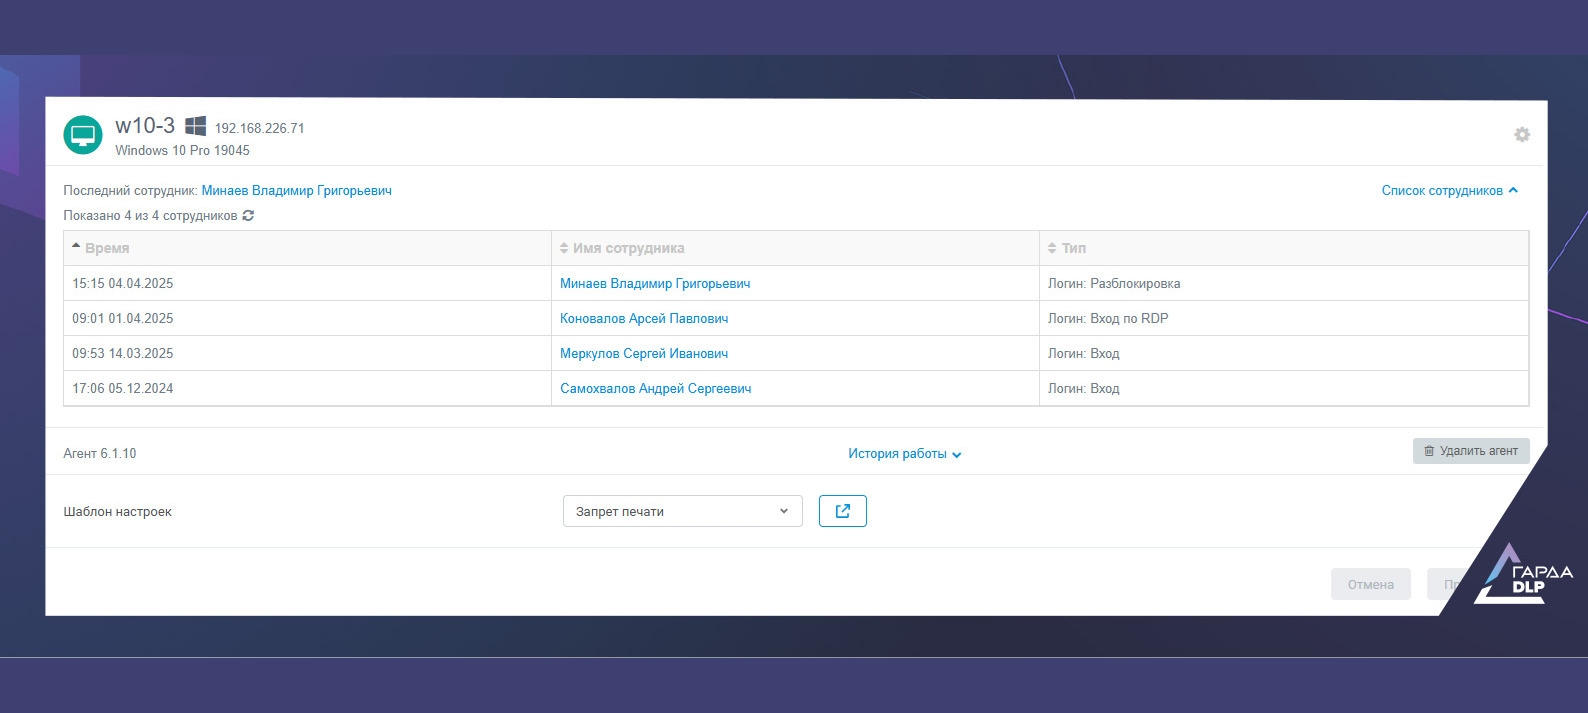Click the Логин: Разблокировка type cell
The height and width of the screenshot is (713, 1588).
point(1284,283)
